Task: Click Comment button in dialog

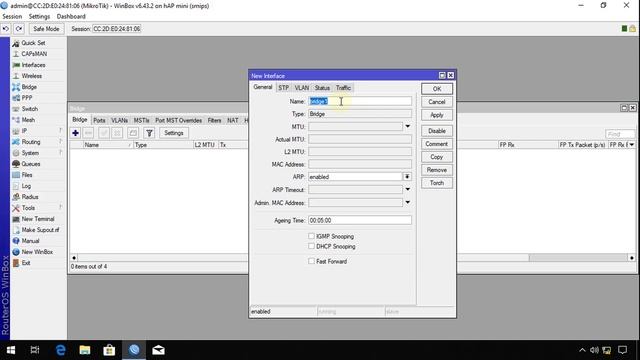Action: (x=437, y=144)
